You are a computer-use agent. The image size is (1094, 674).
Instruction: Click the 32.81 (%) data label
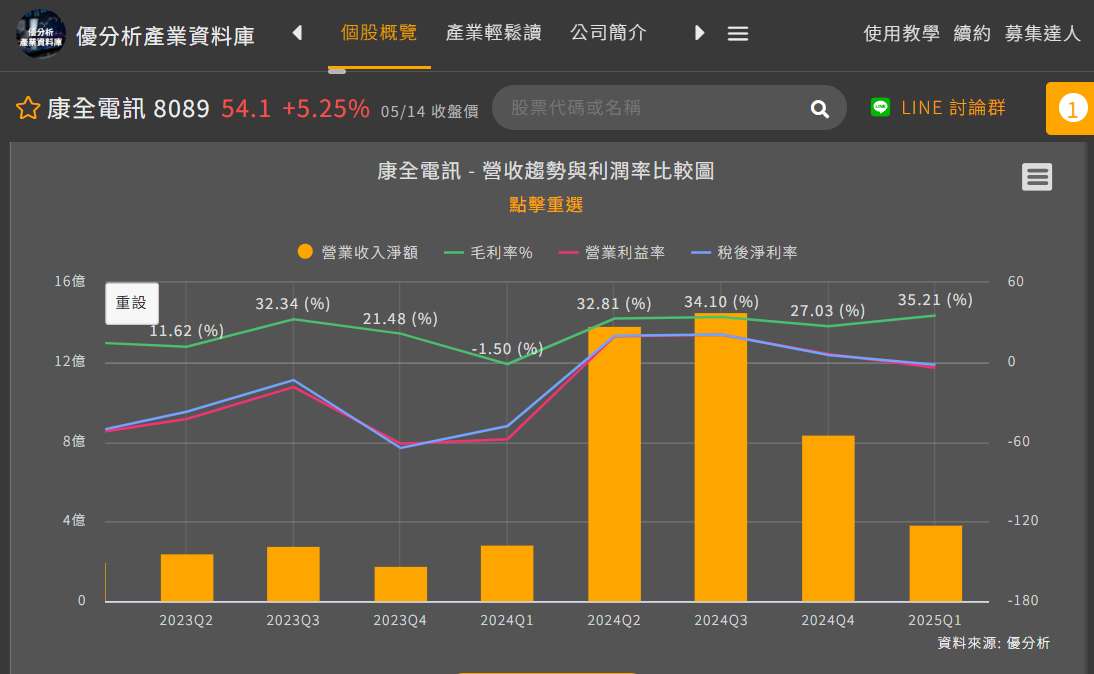(614, 304)
